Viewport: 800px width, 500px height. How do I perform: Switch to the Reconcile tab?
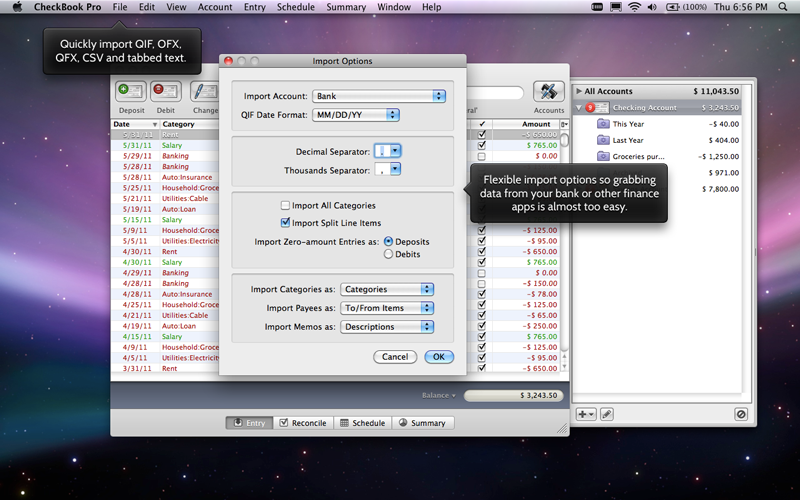[x=303, y=423]
